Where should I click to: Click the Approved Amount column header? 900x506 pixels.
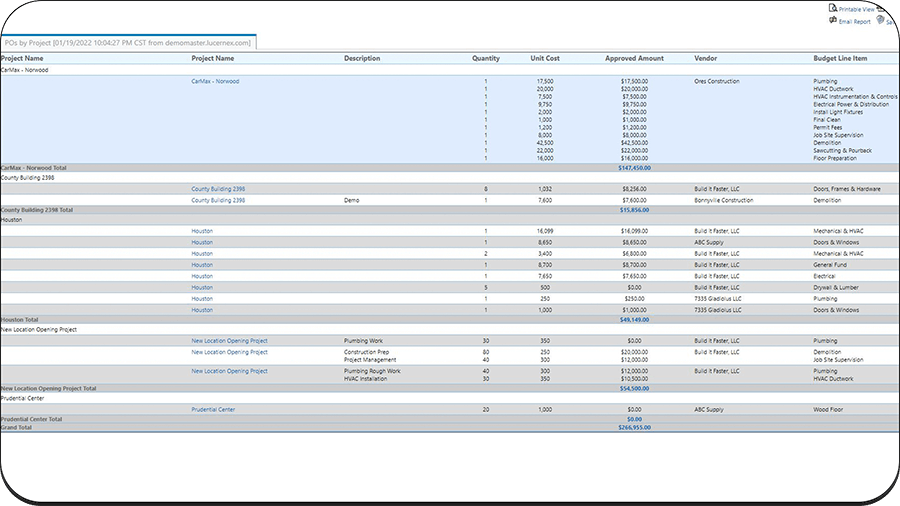(634, 59)
